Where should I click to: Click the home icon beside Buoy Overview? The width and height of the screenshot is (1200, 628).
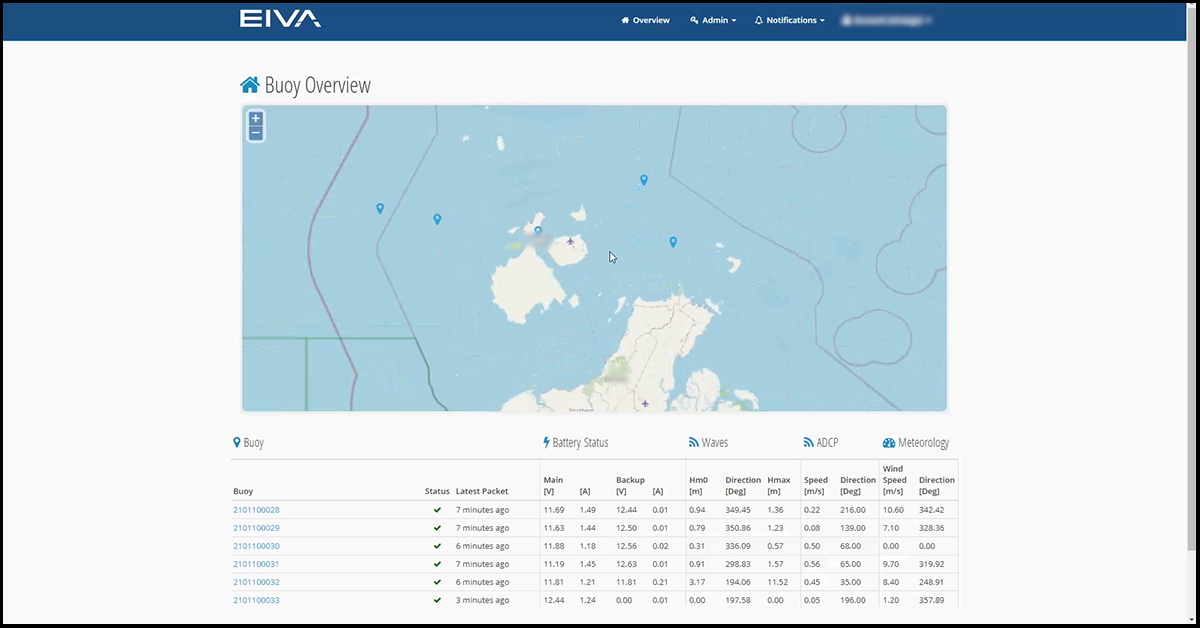click(x=250, y=85)
